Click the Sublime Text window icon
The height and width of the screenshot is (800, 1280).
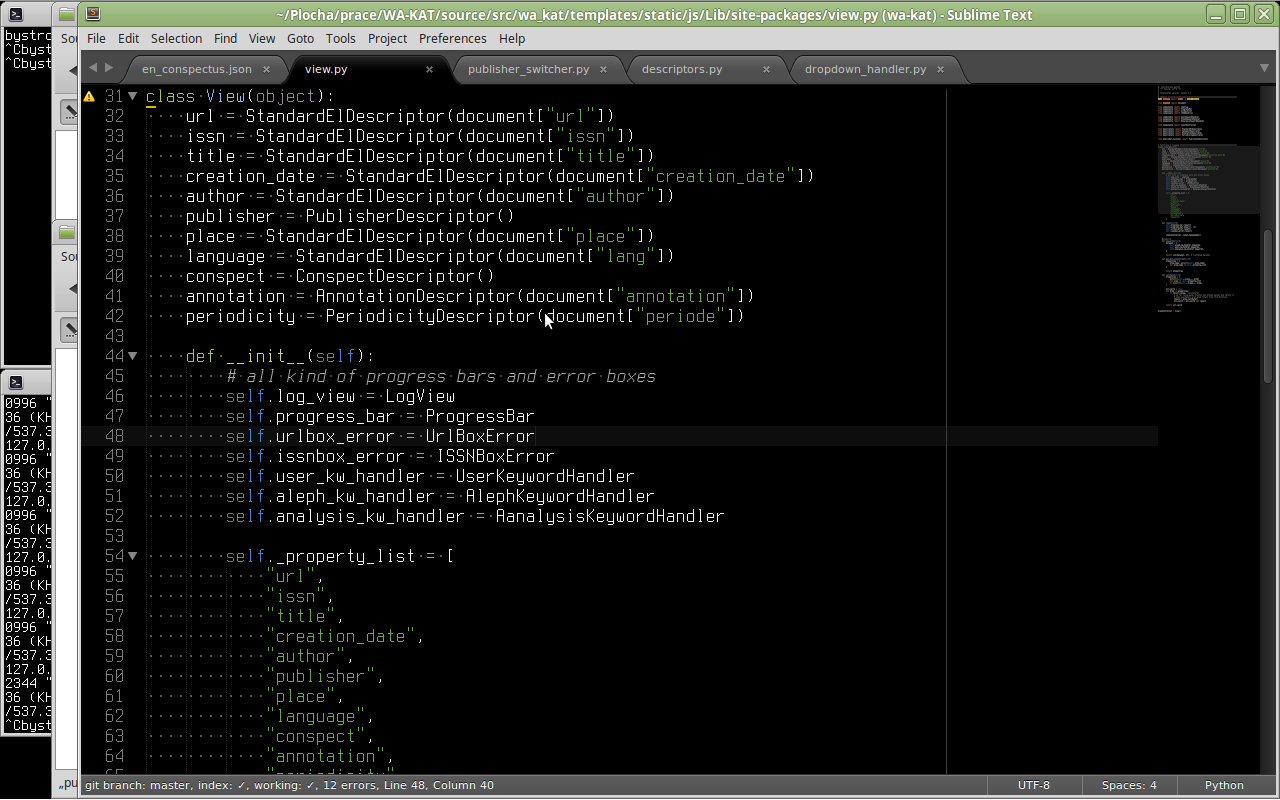(93, 14)
